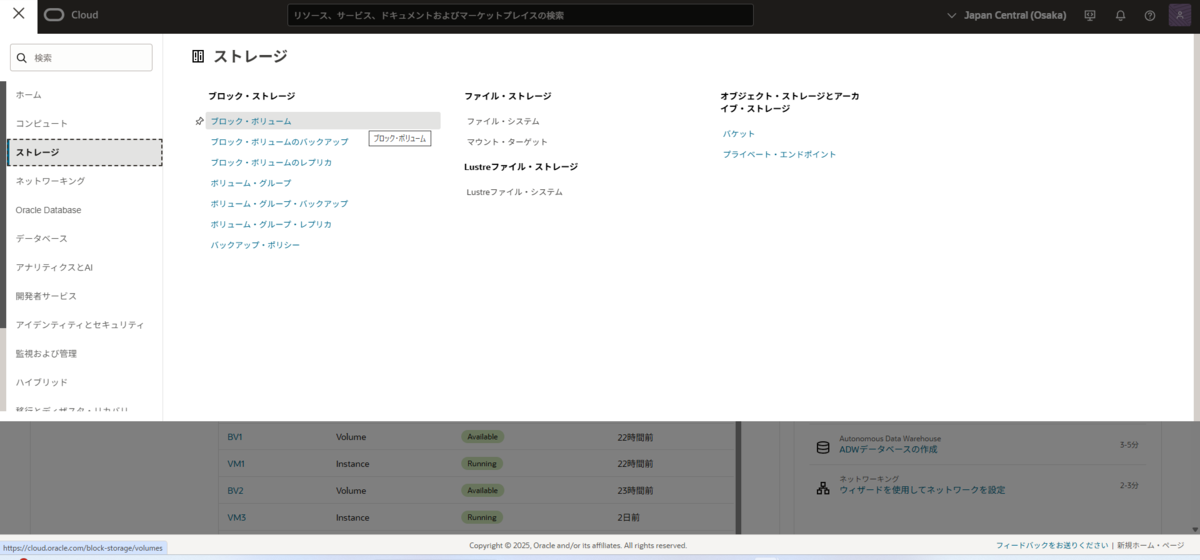Click the Available status badge in BV2 row

click(483, 491)
